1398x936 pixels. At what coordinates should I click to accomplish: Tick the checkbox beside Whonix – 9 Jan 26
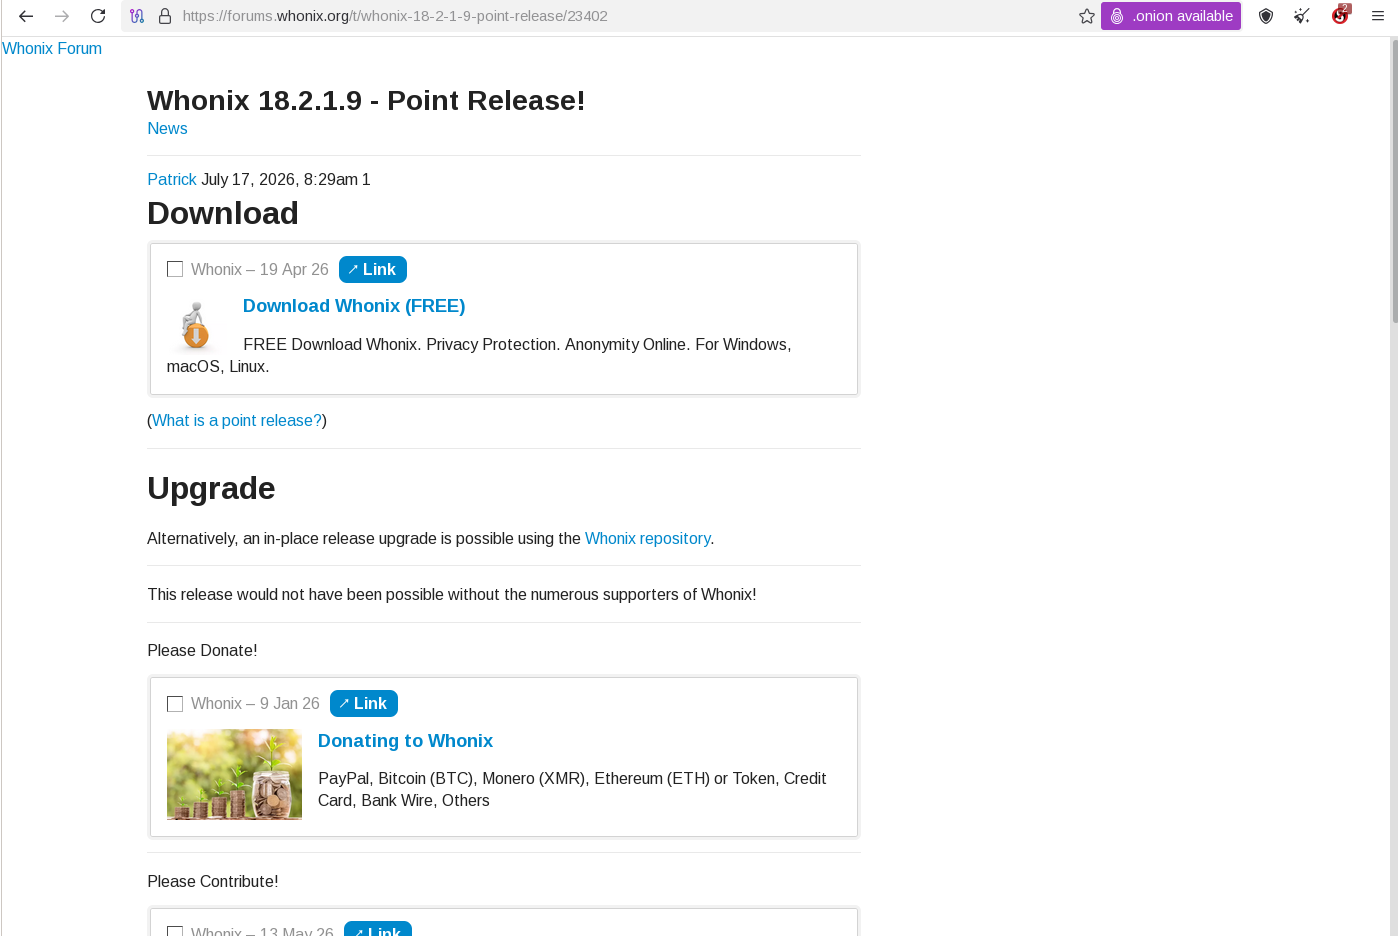pyautogui.click(x=175, y=704)
